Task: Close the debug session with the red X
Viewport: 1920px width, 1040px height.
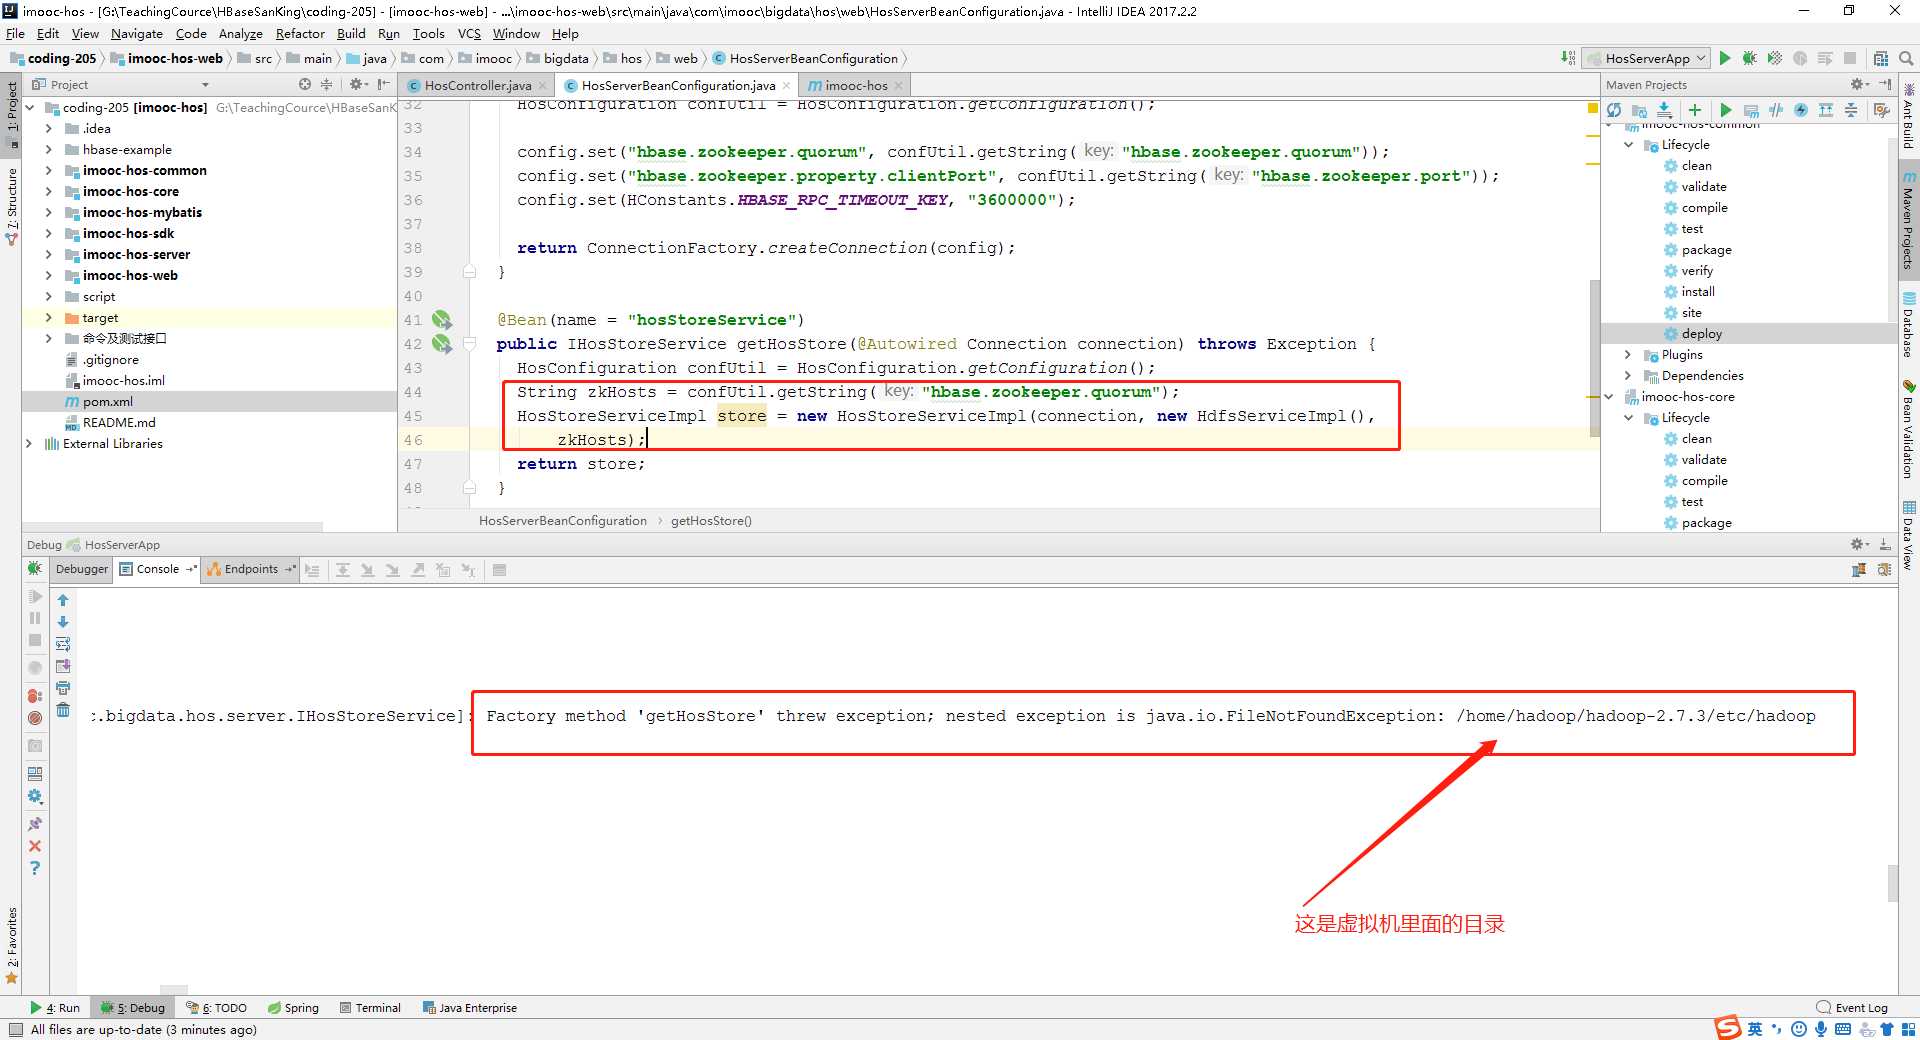Action: [35, 846]
